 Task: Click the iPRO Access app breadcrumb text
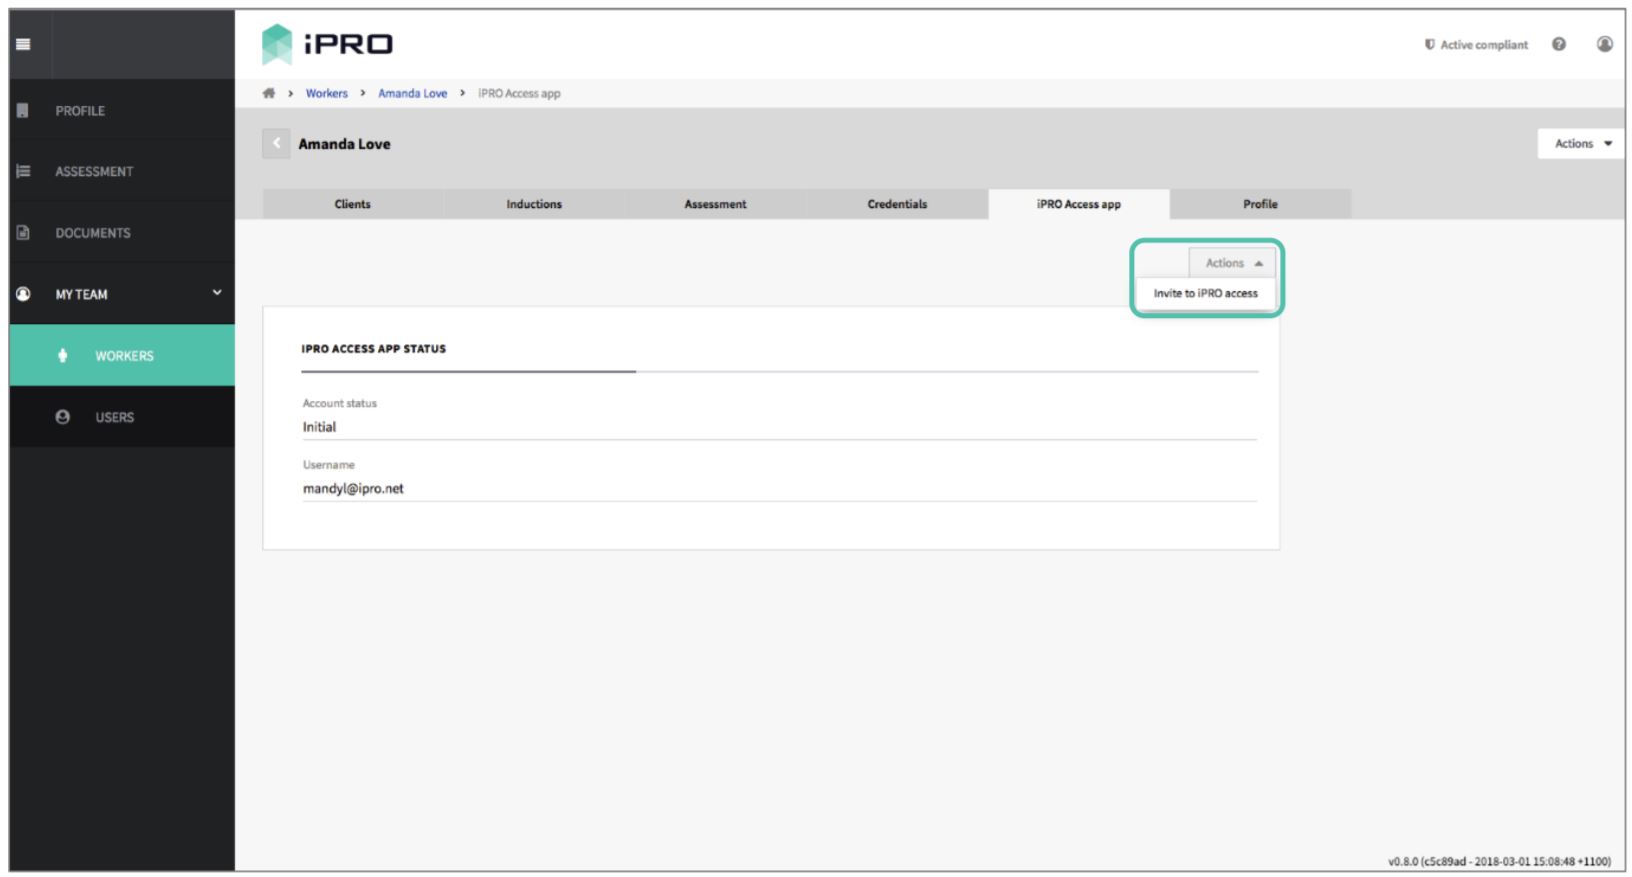(519, 93)
